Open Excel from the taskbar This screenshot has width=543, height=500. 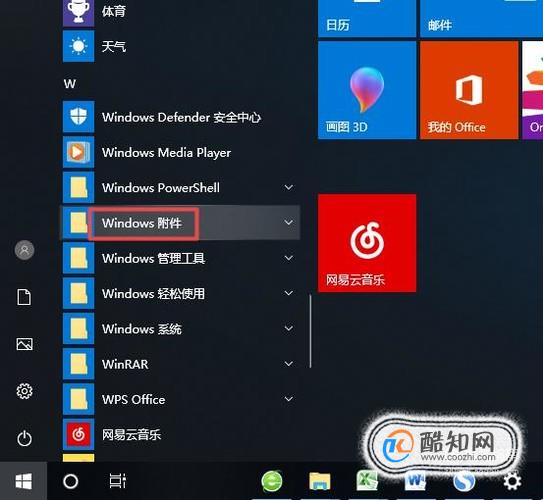click(x=367, y=481)
